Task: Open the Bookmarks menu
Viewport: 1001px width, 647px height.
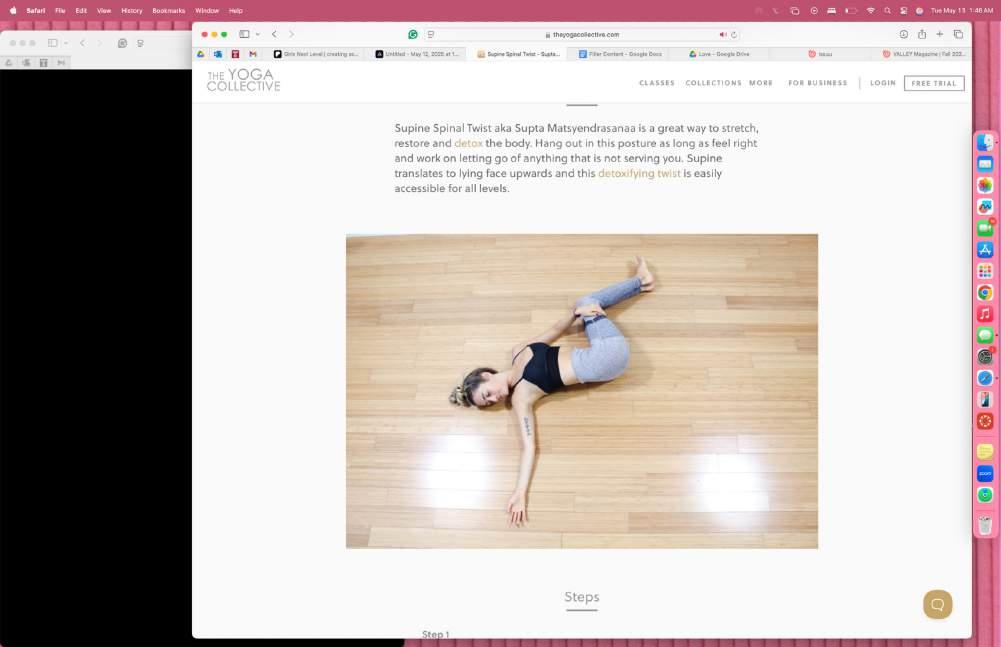Action: (169, 10)
